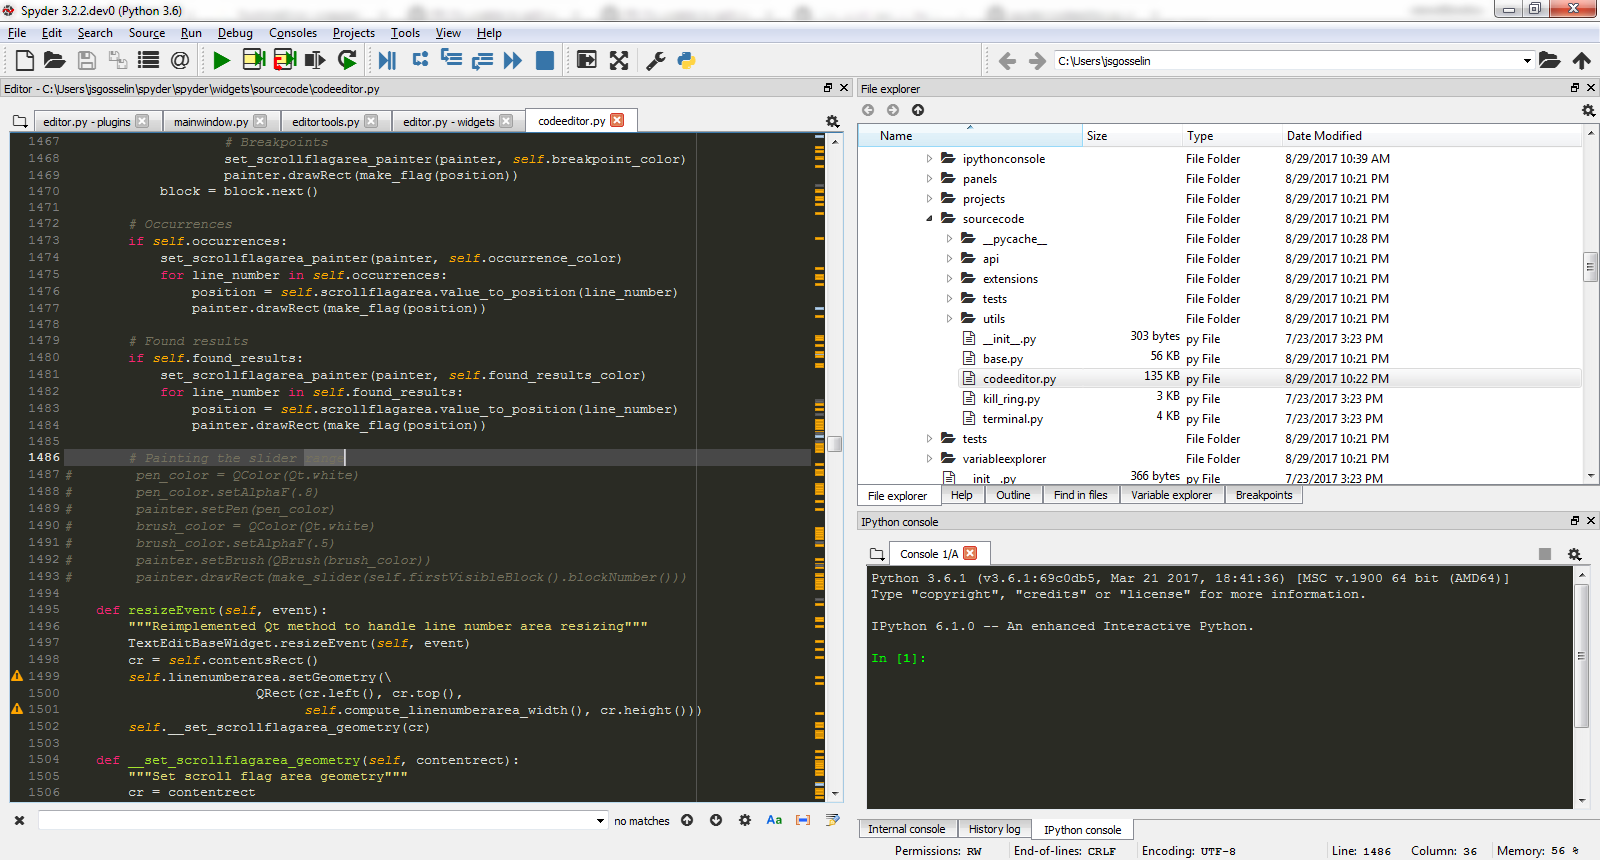Click the fullscreen mode icon
This screenshot has width=1600, height=860.
(619, 61)
